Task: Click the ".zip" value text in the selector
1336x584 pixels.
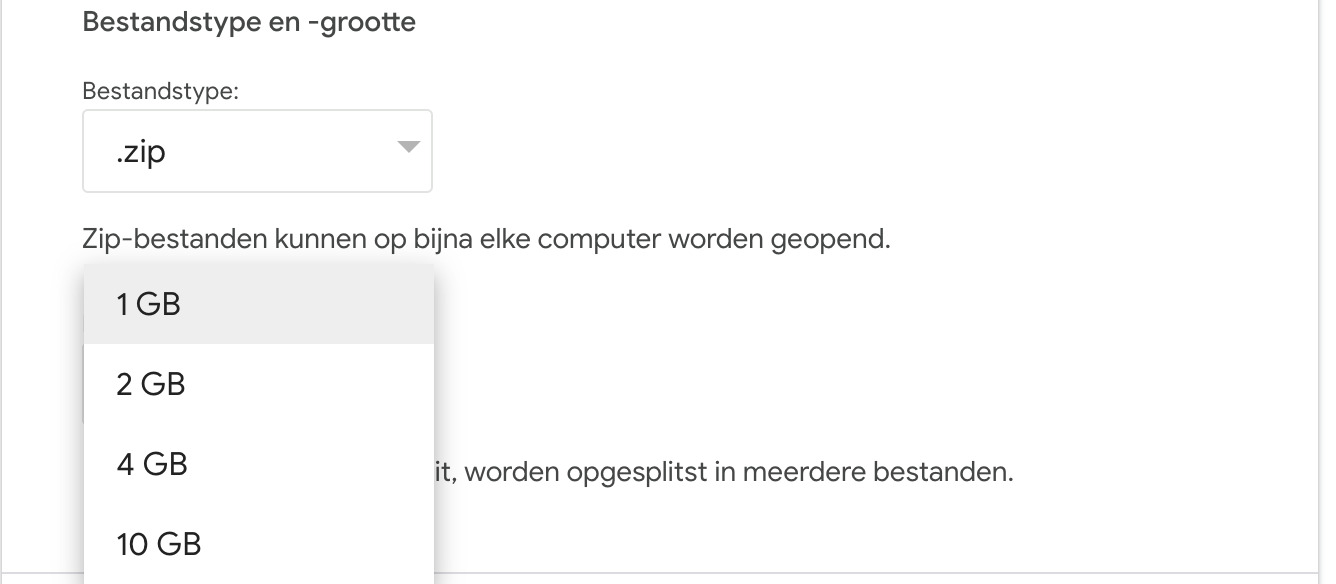Action: (x=140, y=152)
